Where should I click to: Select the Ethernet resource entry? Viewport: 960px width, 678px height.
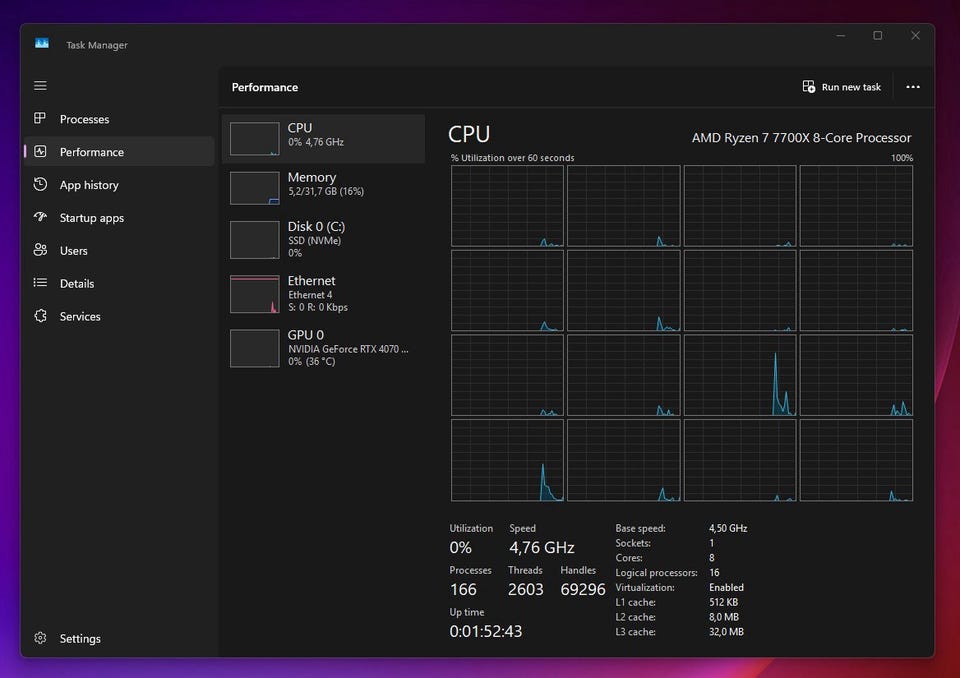click(x=323, y=294)
